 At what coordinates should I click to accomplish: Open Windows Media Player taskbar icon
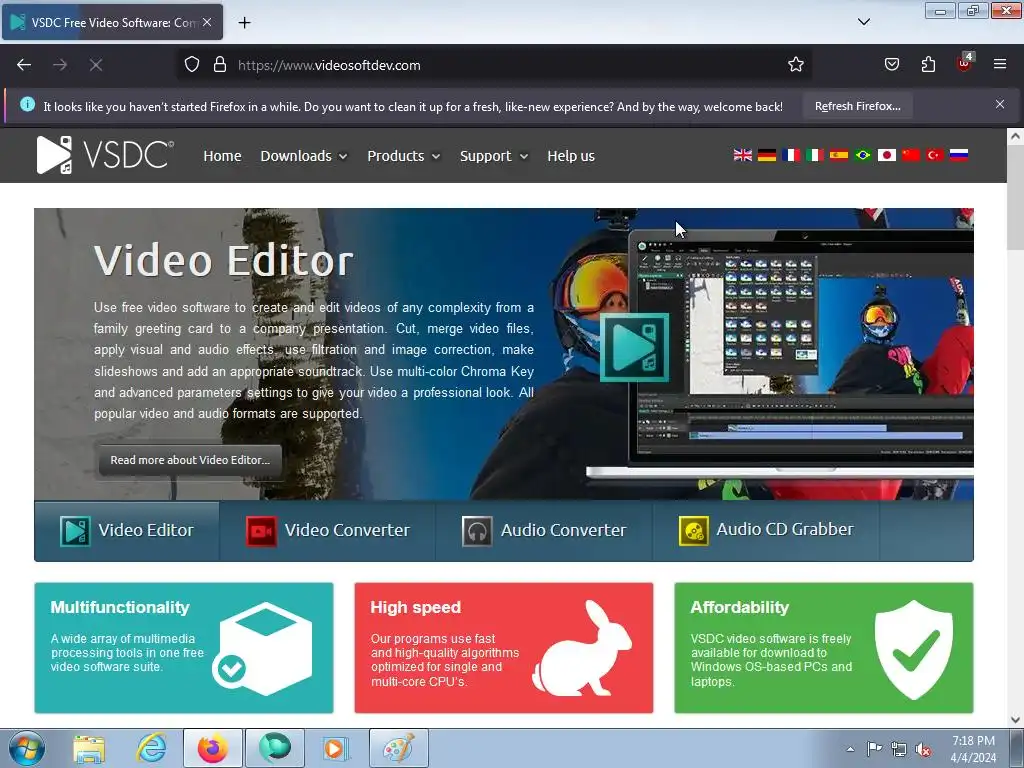tap(336, 748)
